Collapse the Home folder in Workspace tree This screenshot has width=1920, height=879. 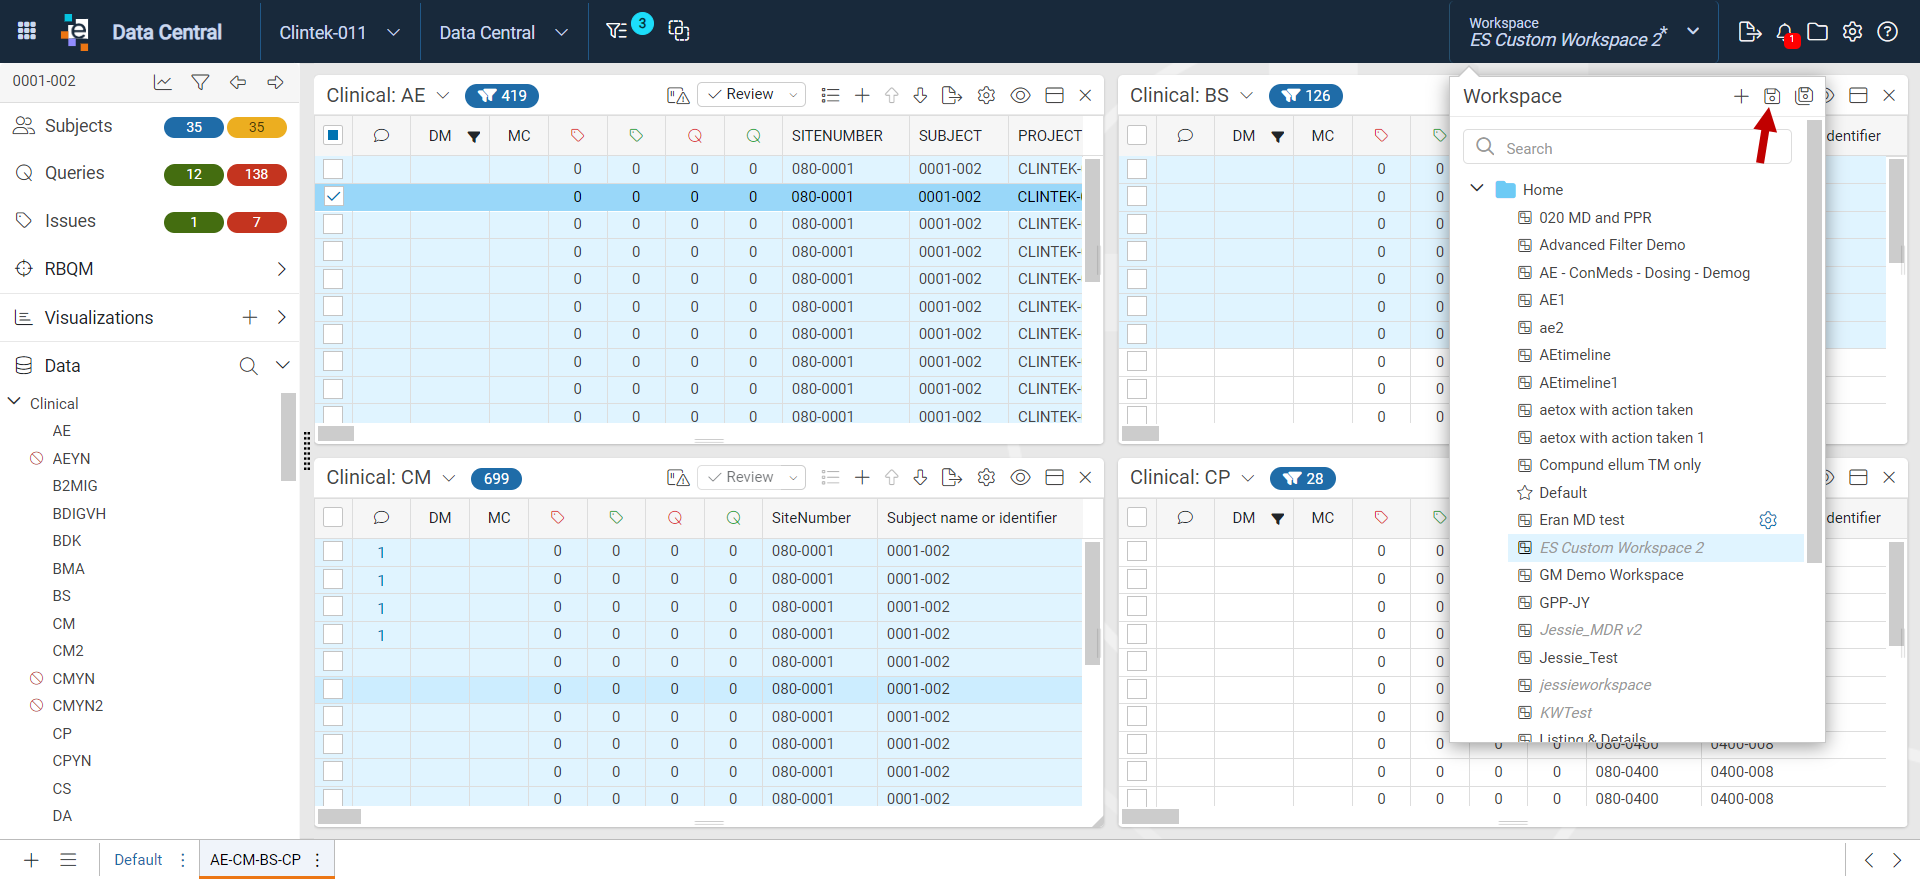(1477, 189)
